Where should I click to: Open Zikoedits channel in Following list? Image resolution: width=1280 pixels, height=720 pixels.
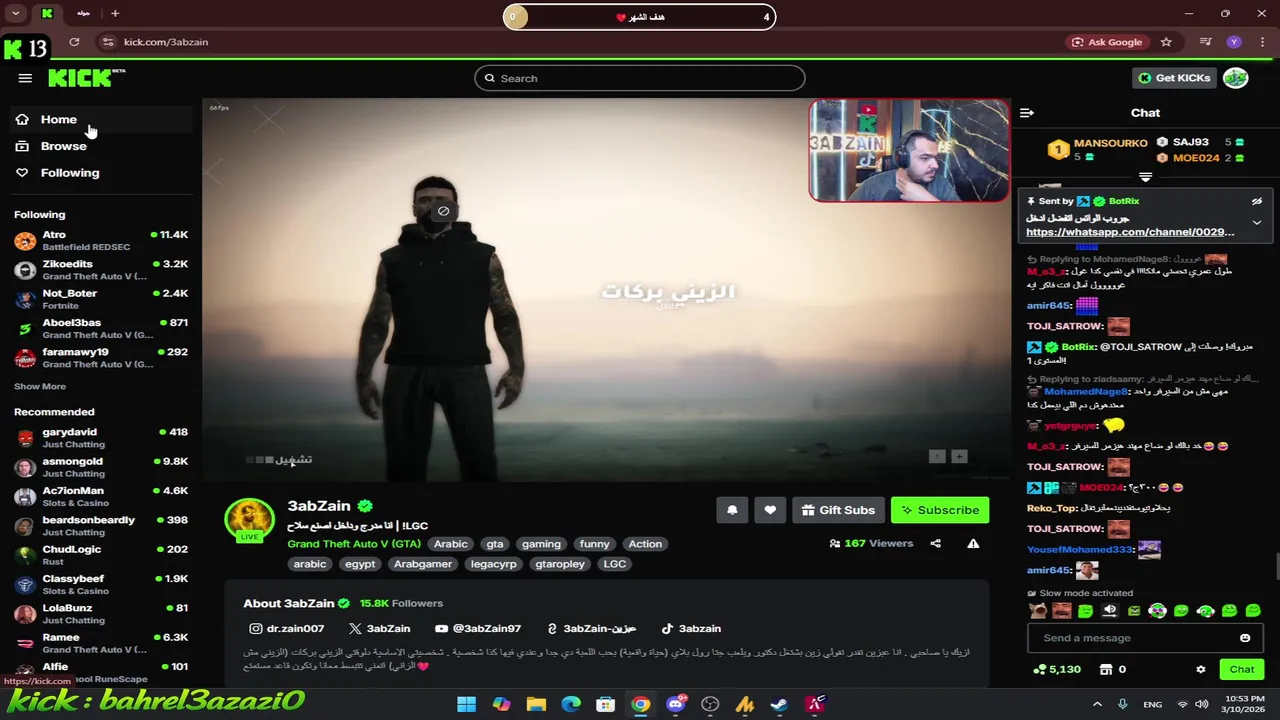(x=100, y=270)
